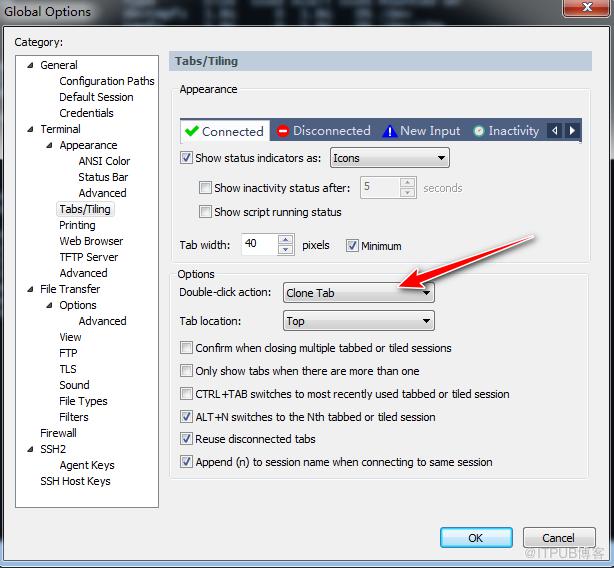Select Filters category
Viewport: 614px width, 568px height.
[x=74, y=417]
